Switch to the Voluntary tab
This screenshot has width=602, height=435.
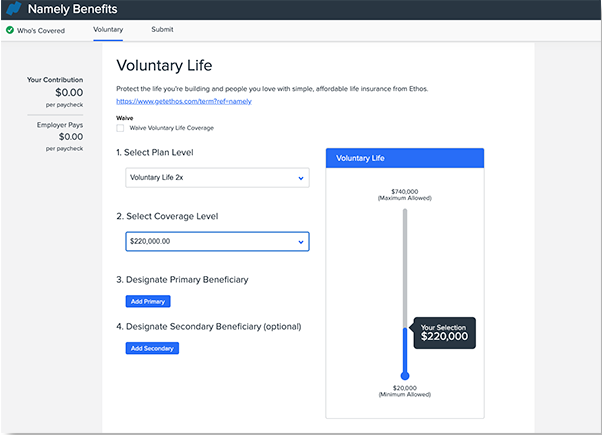coord(108,30)
